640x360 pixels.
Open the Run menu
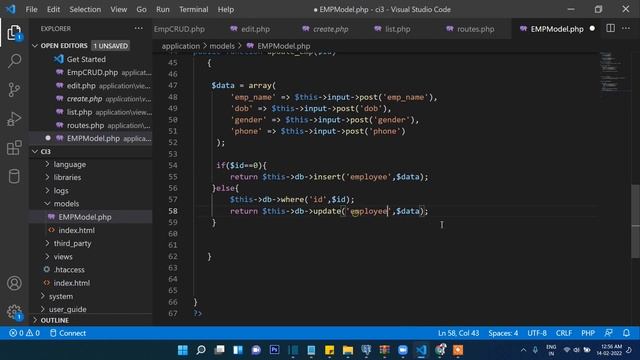162,9
